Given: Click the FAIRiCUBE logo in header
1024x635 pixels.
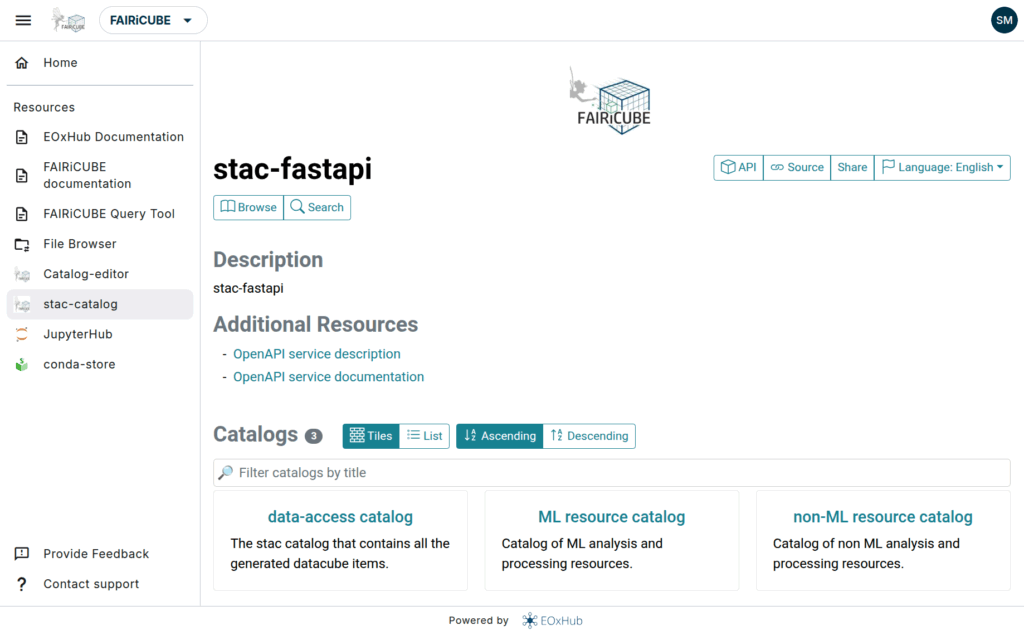Looking at the screenshot, I should [69, 20].
